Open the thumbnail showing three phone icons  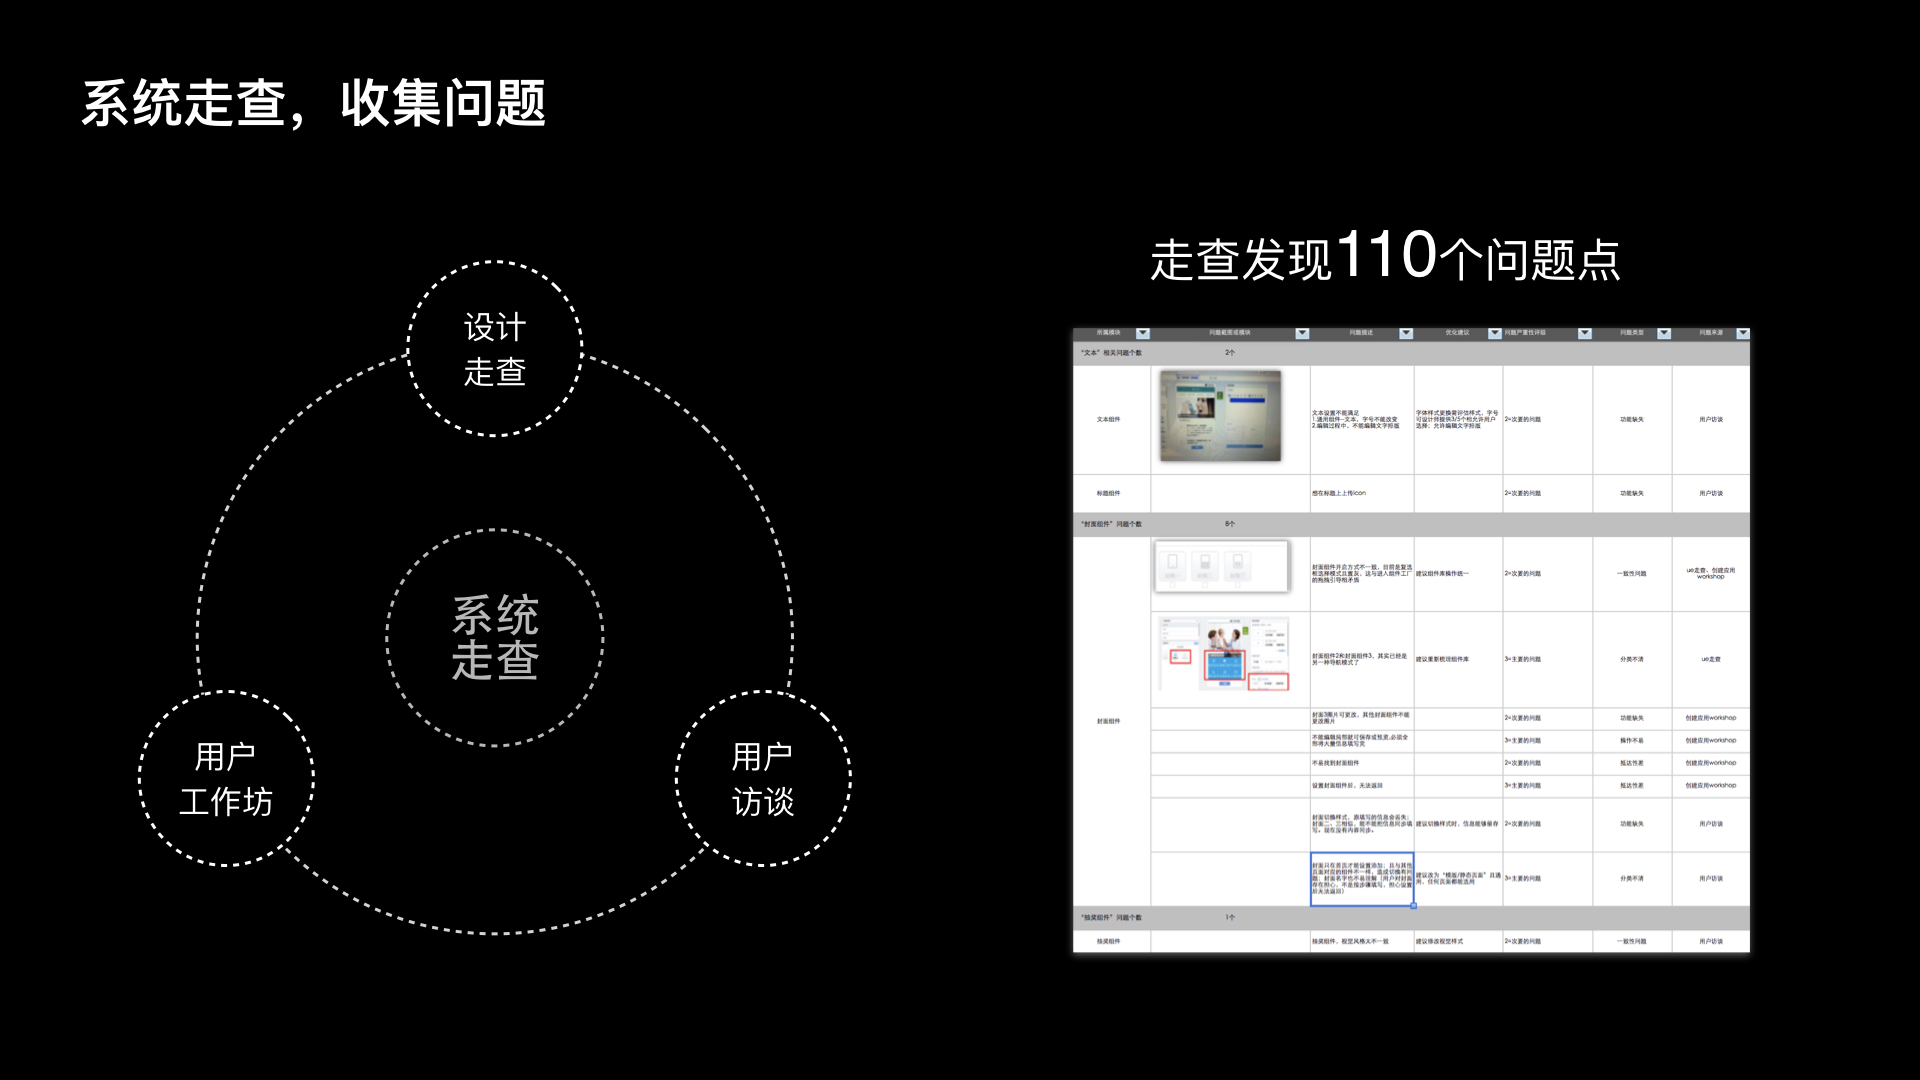[1221, 566]
